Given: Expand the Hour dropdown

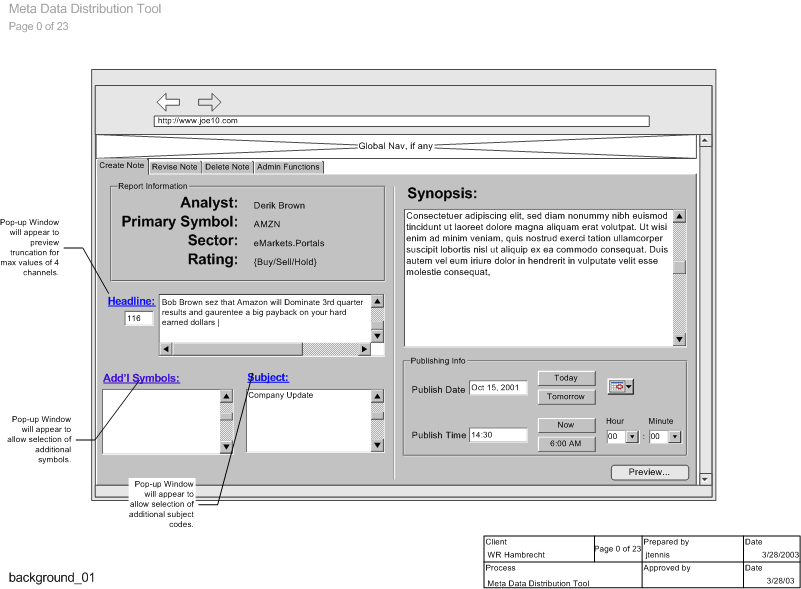Looking at the screenshot, I should point(631,437).
